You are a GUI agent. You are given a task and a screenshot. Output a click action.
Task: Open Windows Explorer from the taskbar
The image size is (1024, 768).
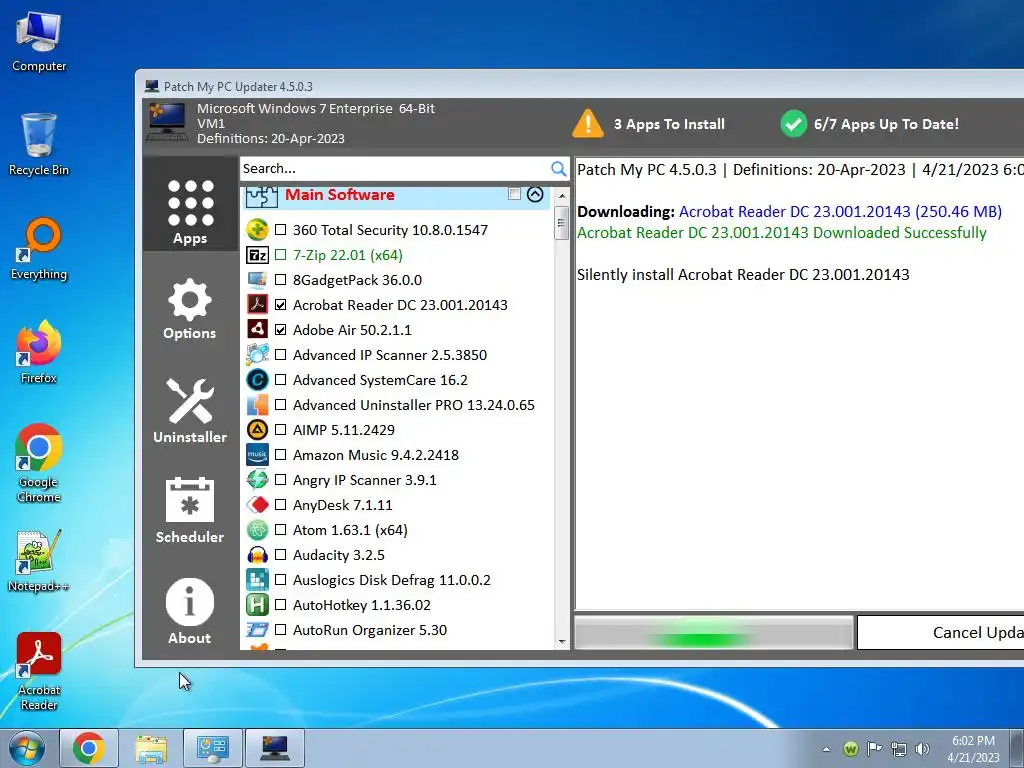pyautogui.click(x=151, y=748)
